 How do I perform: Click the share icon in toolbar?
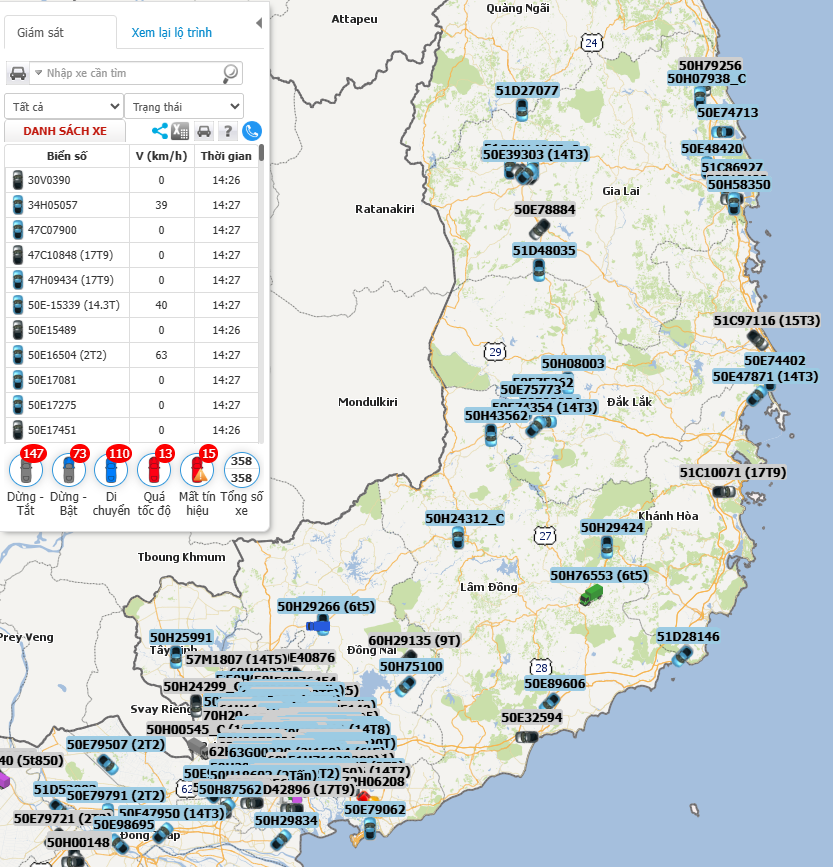coord(160,131)
